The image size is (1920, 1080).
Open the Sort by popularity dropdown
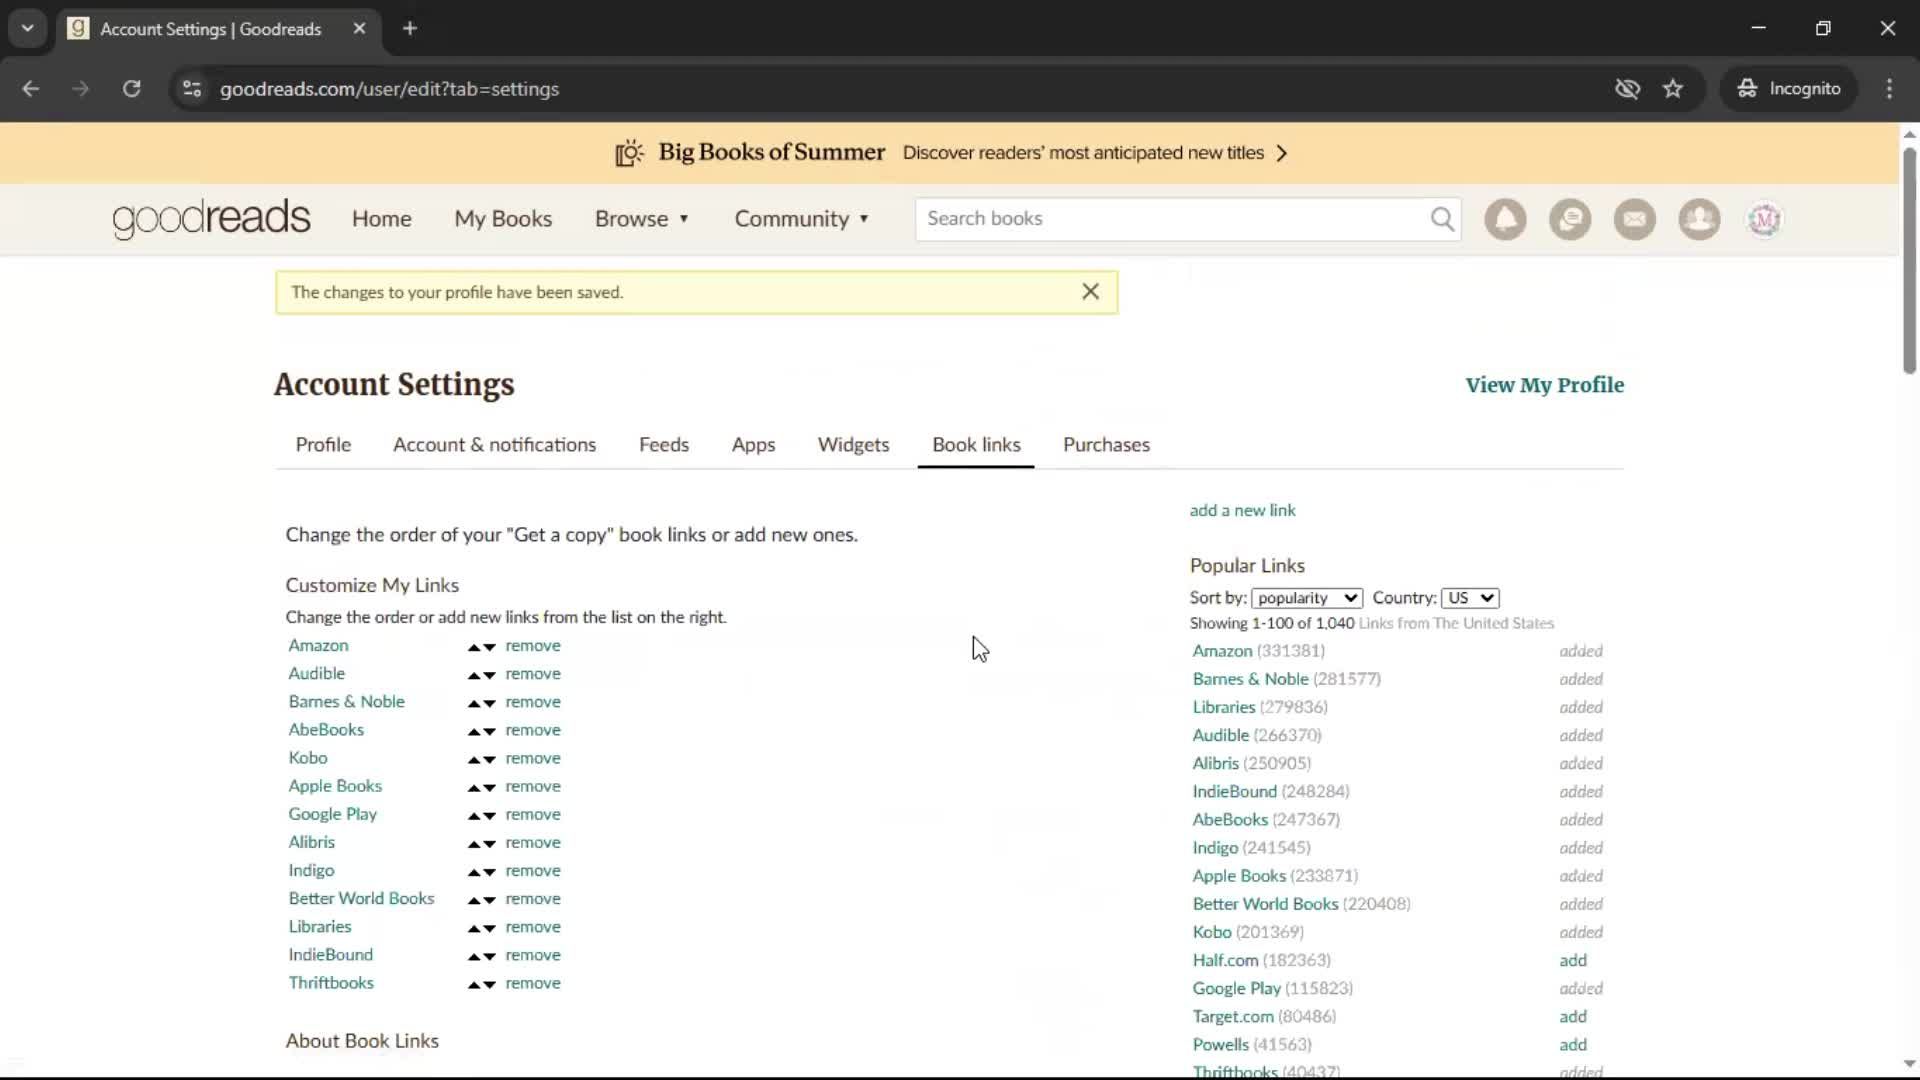point(1306,597)
